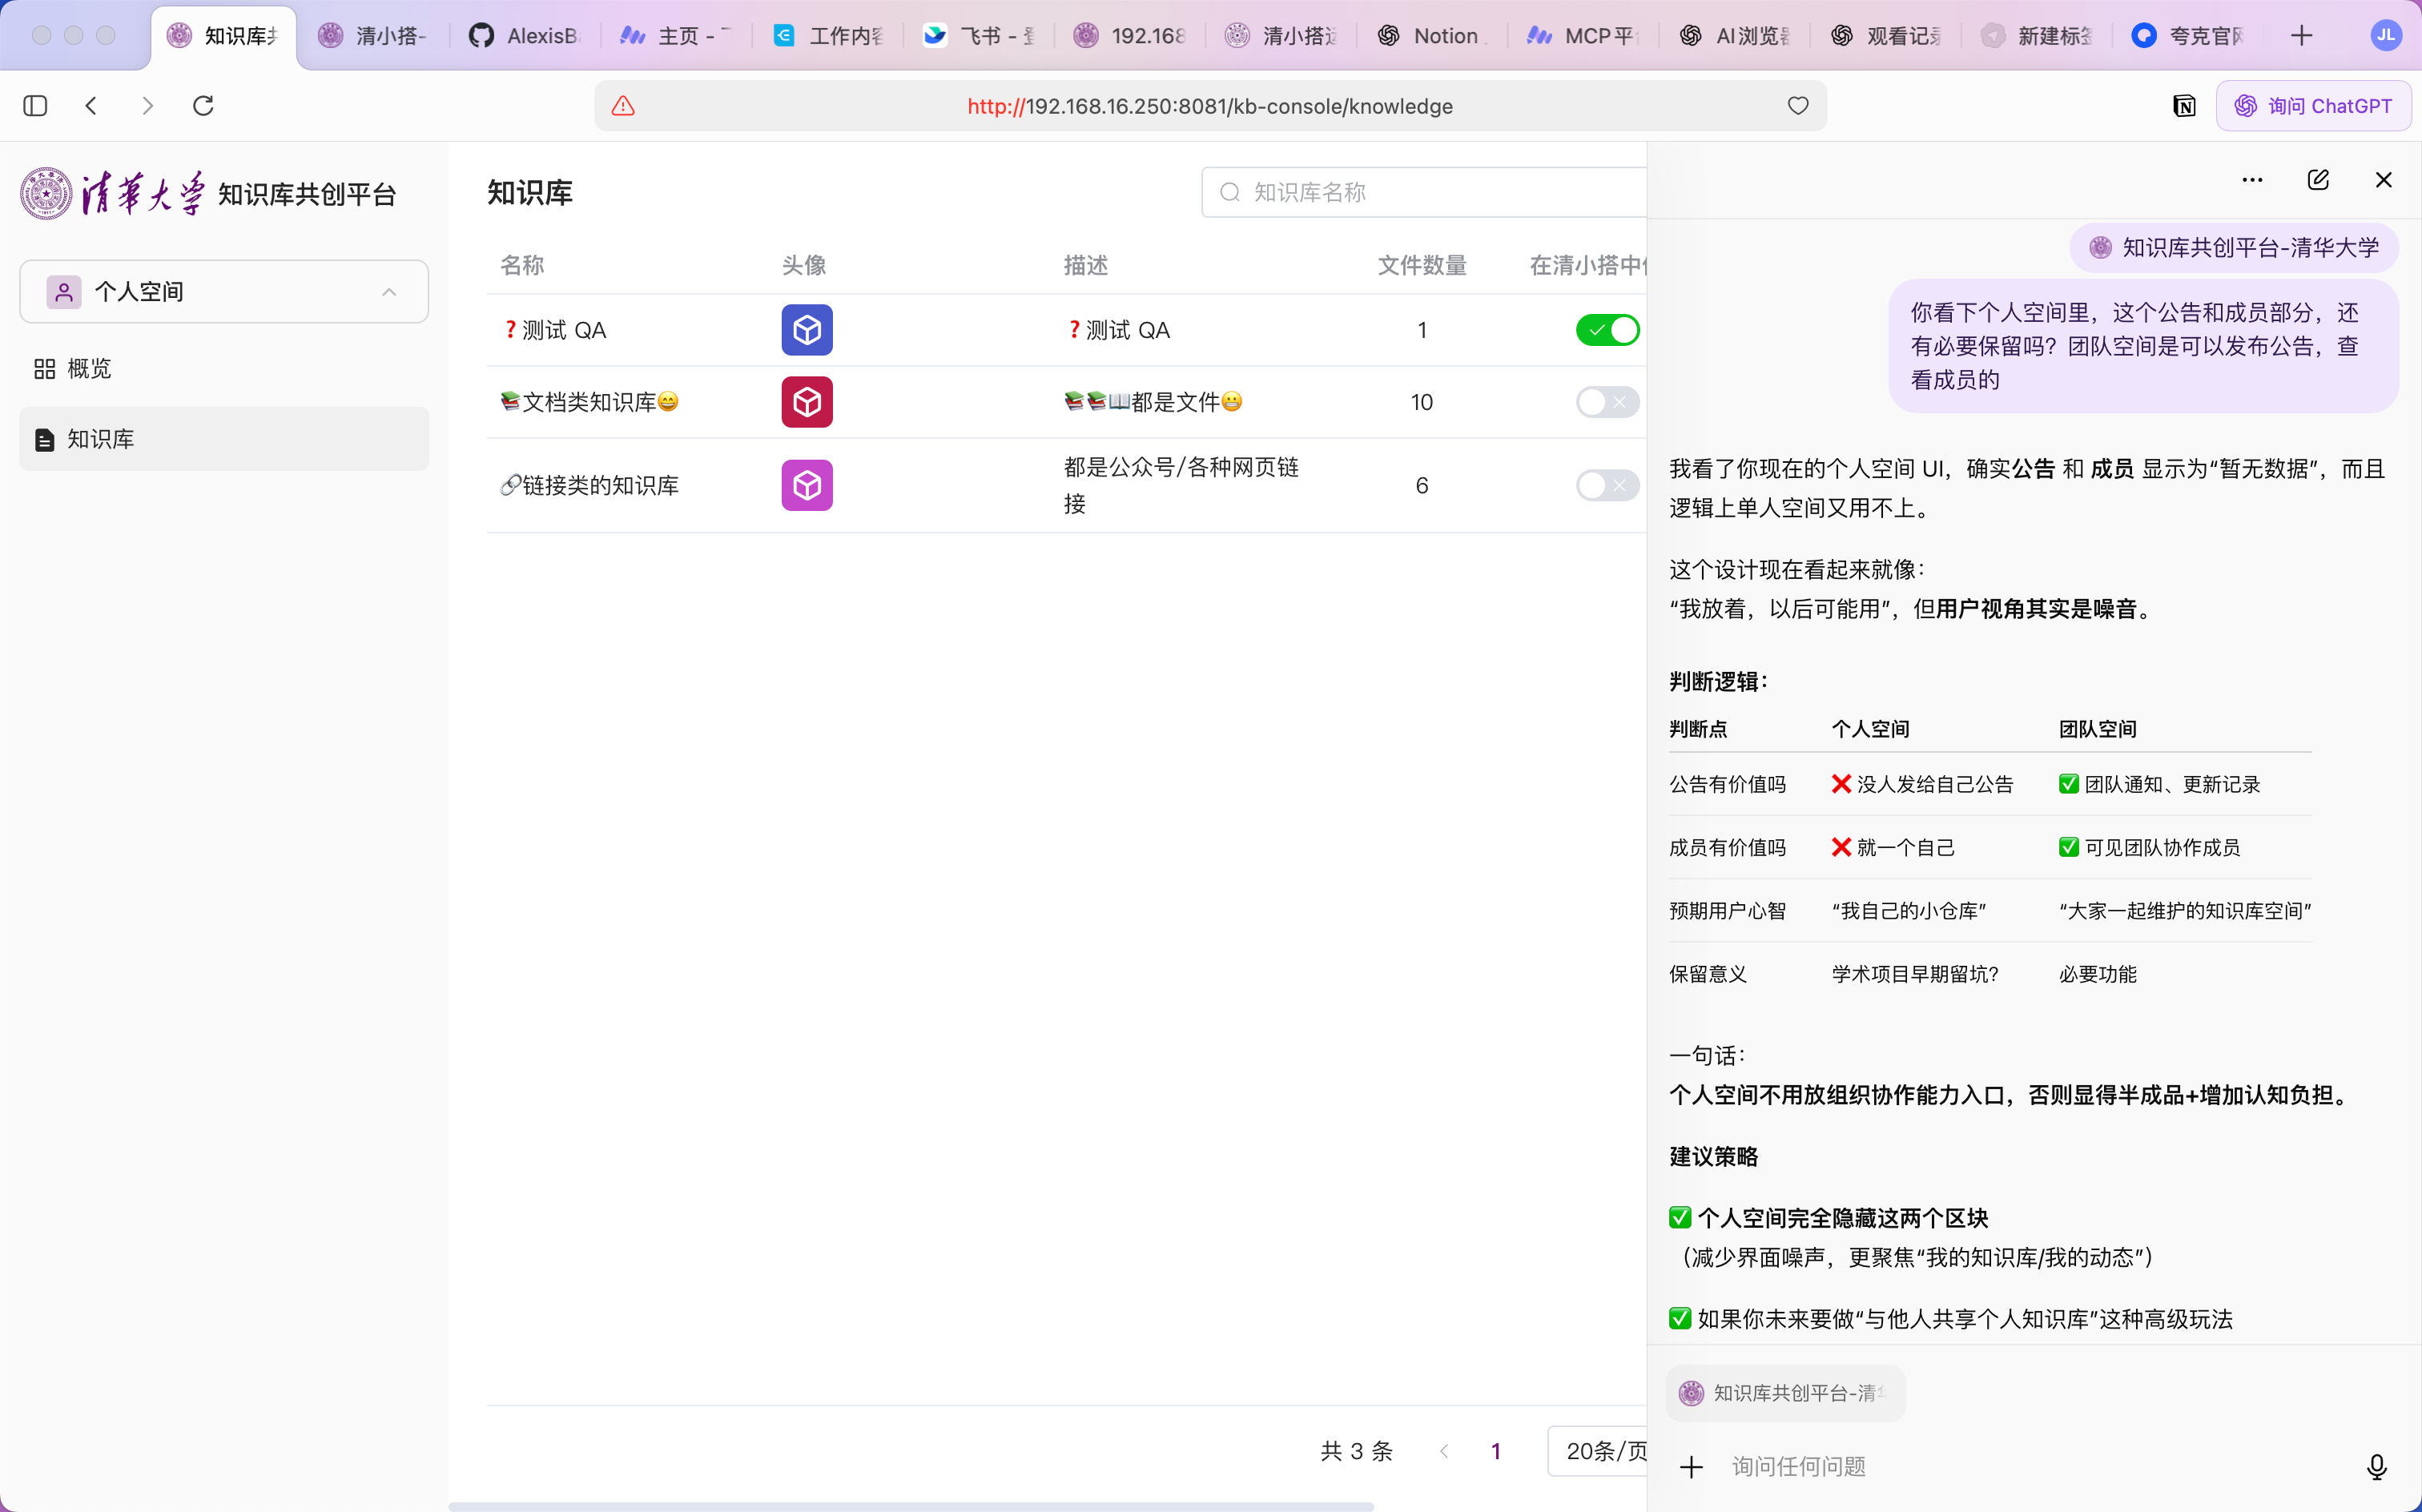This screenshot has width=2422, height=1512.
Task: Click the insecure site warning icon
Action: pos(623,106)
